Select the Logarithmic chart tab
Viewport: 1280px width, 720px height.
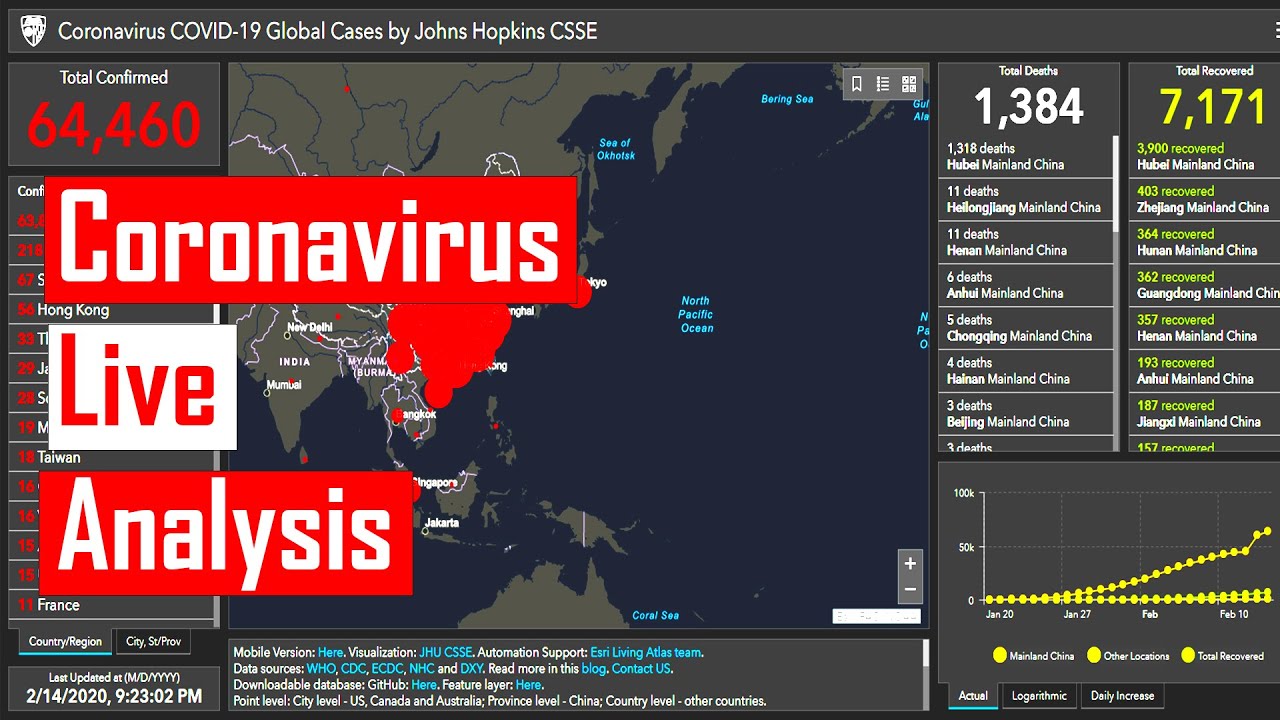(1039, 696)
